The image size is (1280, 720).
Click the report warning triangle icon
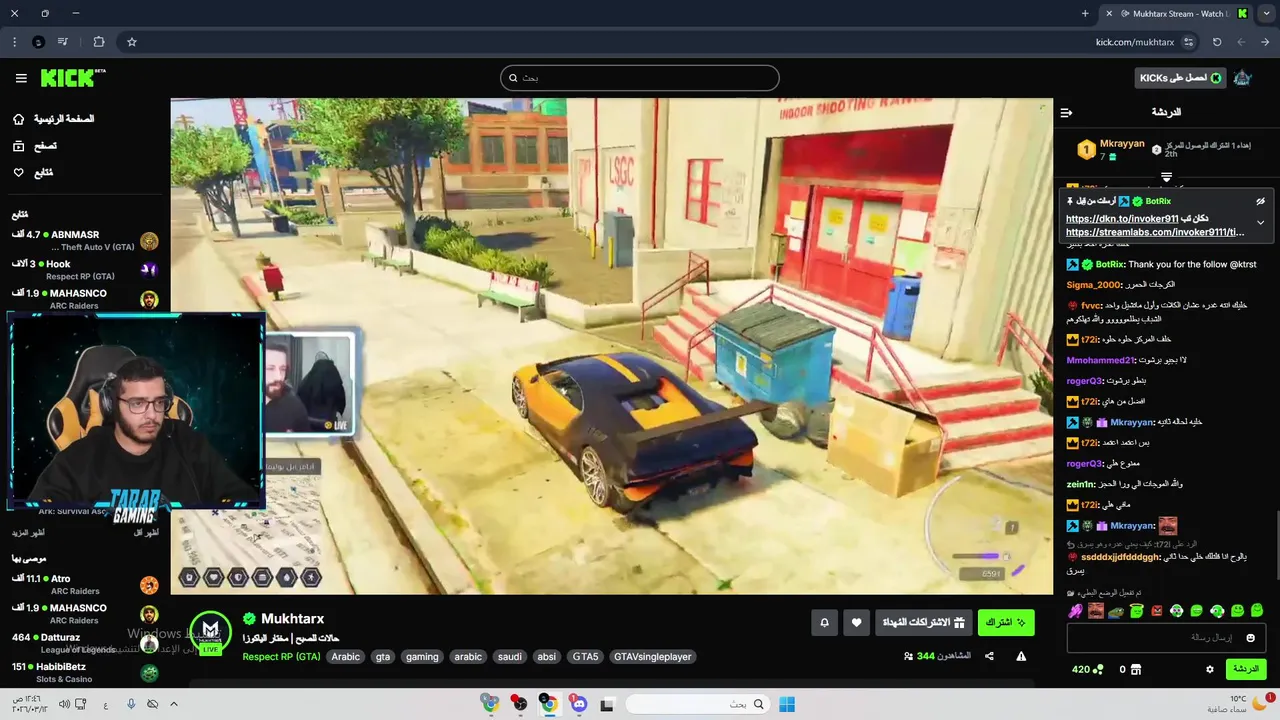(1021, 656)
